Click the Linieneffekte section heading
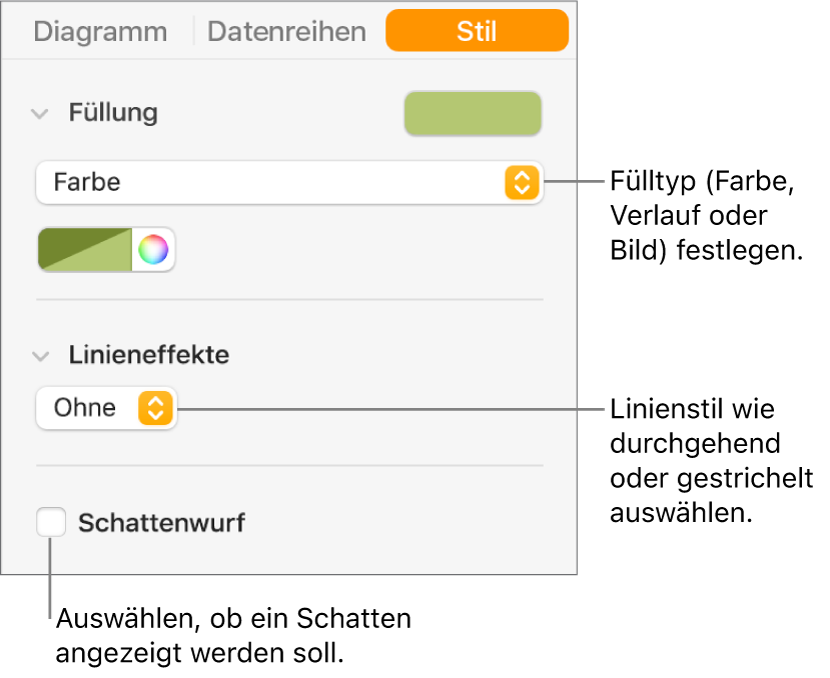The height and width of the screenshot is (678, 830). 148,355
